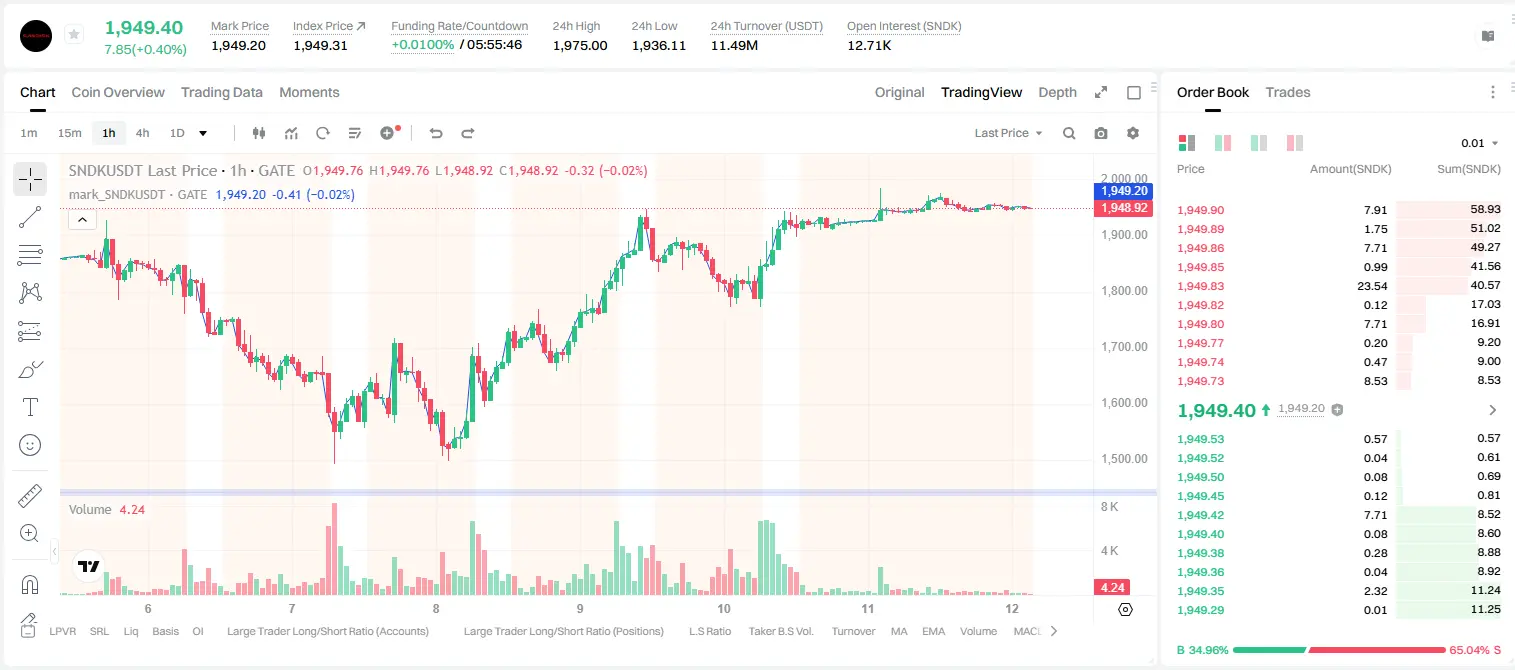
Task: Toggle the magnet snap mode
Action: tap(30, 584)
